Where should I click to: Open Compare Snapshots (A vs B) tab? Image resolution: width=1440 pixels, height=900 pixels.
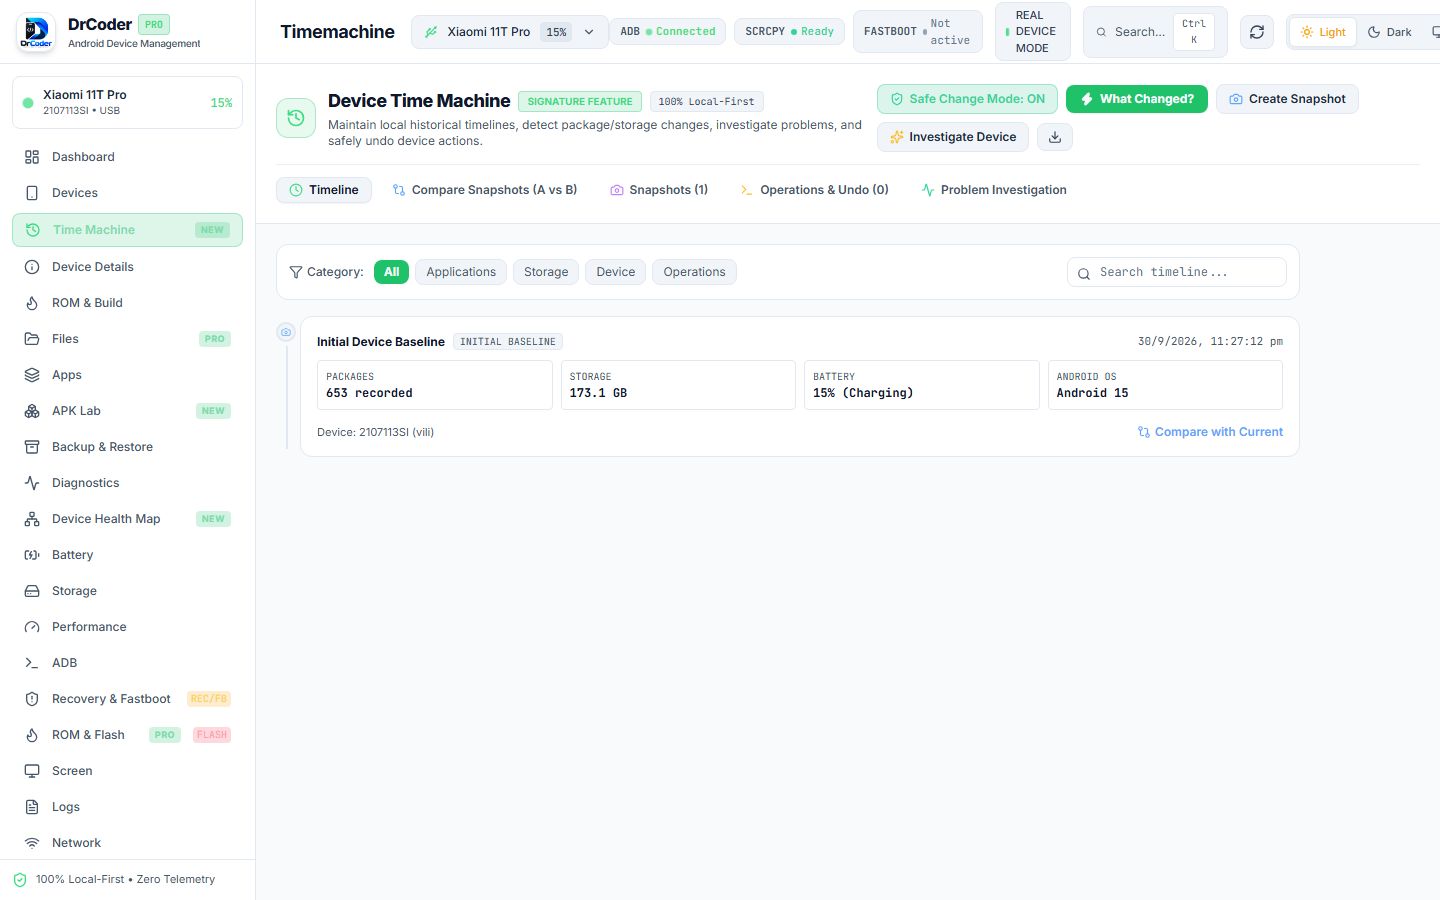(485, 190)
